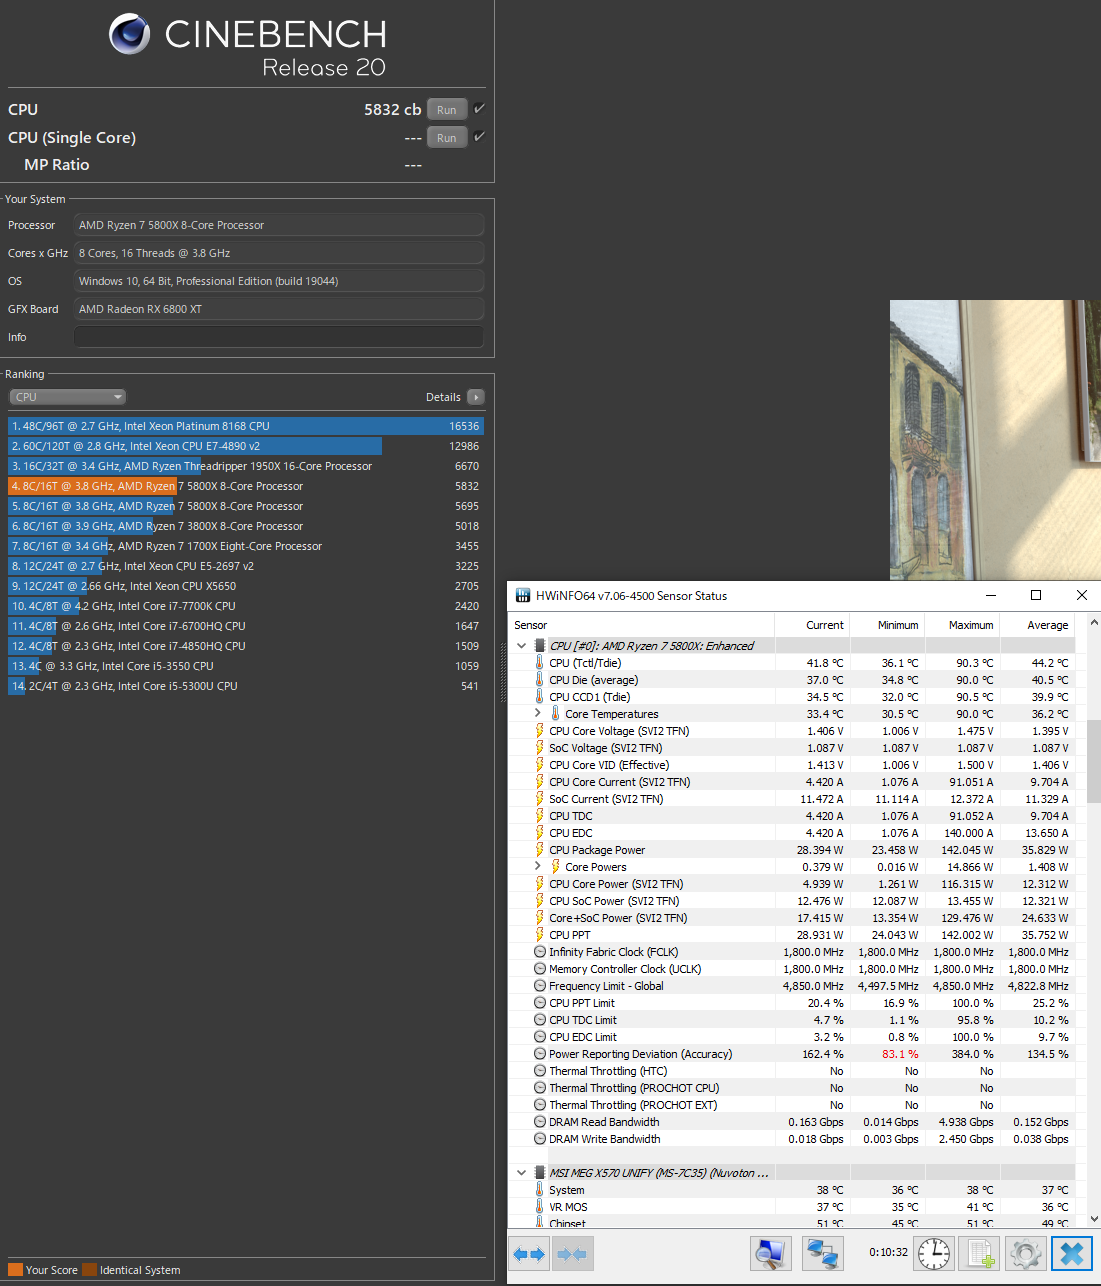The width and height of the screenshot is (1101, 1286).
Task: Click thermometer icon beside CPU (Tctl/Tdie)
Action: tap(540, 662)
